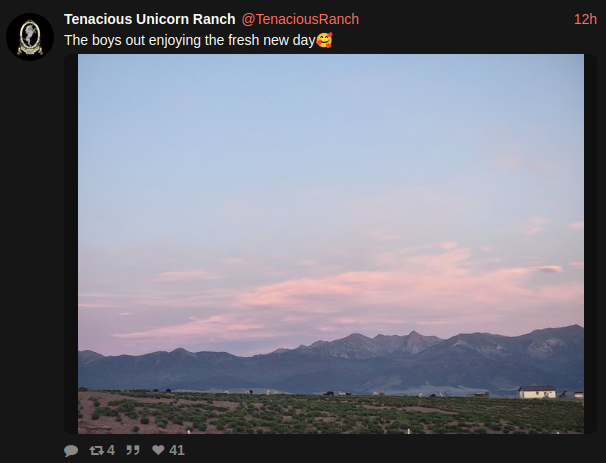This screenshot has width=606, height=463.
Task: Click the smiling hearts emoji in tweet
Action: [x=324, y=40]
